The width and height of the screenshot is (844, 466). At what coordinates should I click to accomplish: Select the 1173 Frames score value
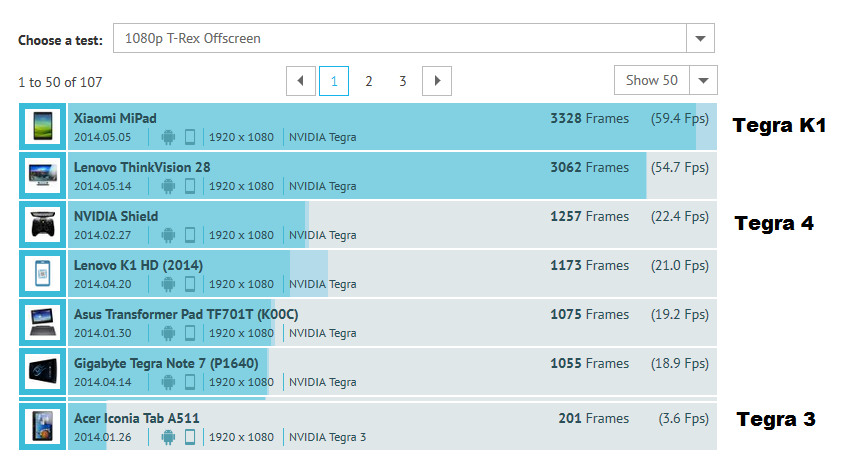(589, 265)
